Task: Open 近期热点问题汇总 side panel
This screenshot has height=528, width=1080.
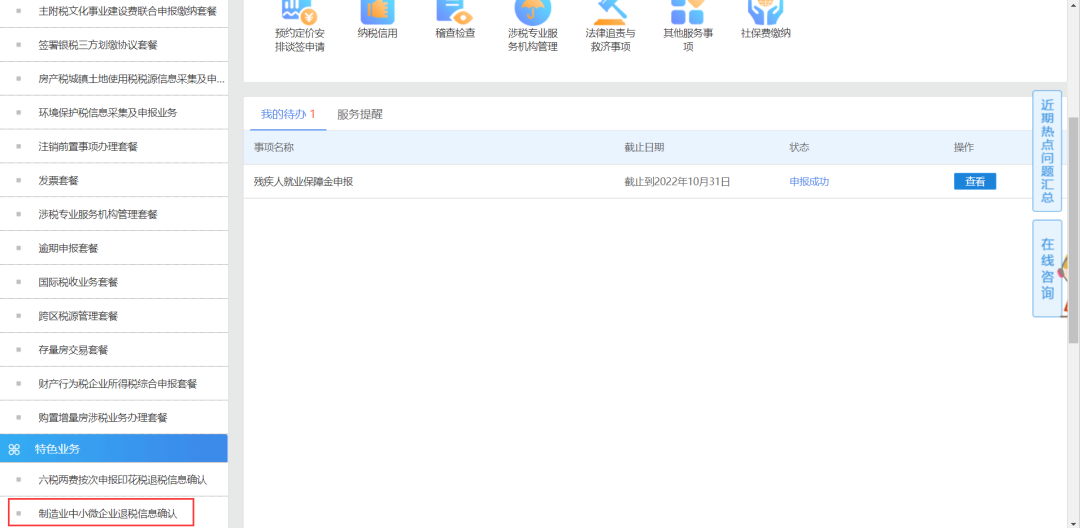Action: tap(1047, 151)
